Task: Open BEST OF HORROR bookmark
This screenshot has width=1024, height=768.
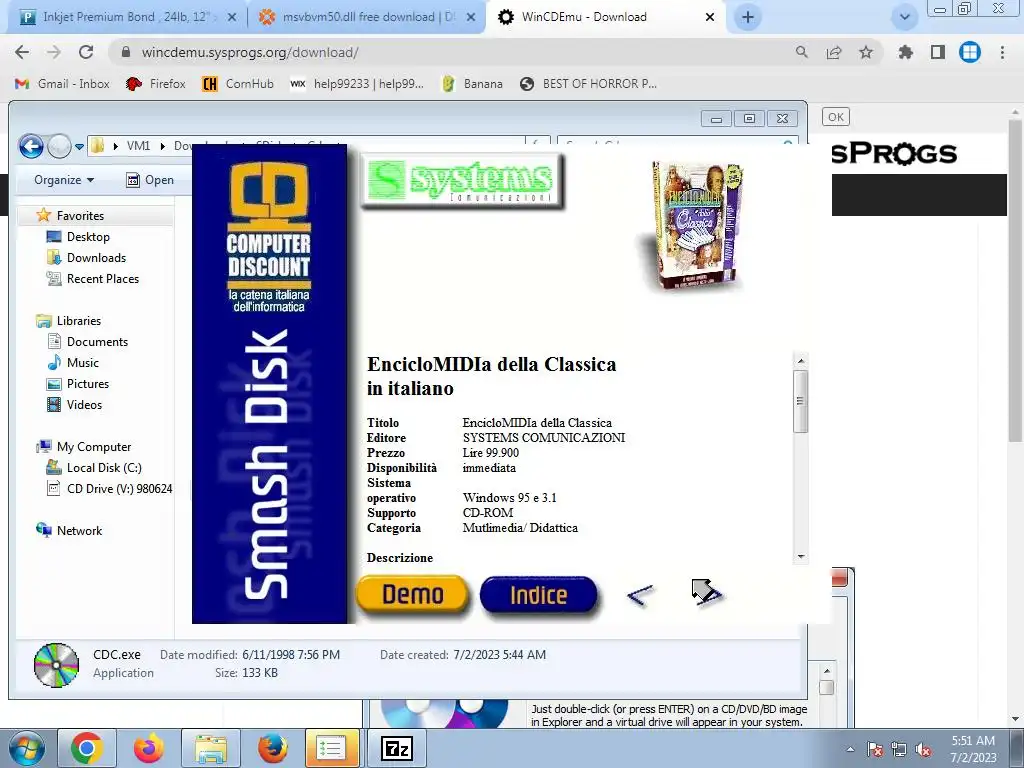Action: [588, 84]
